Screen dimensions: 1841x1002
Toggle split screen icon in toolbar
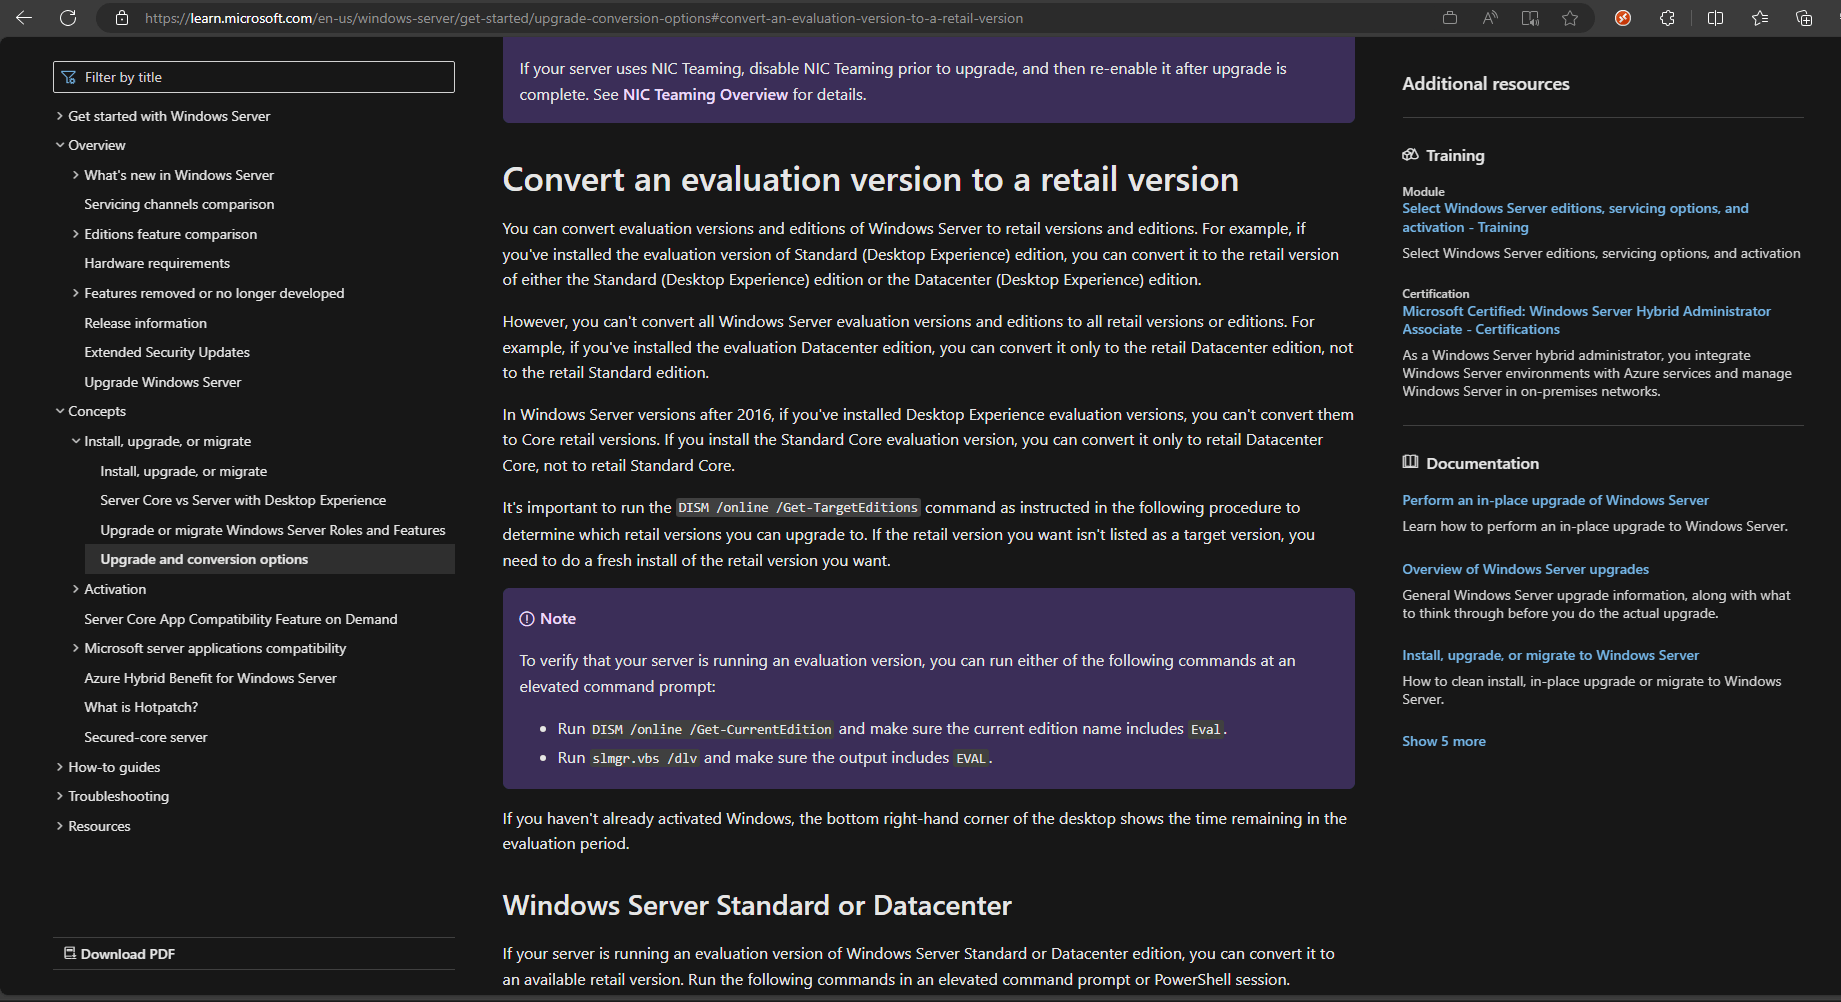tap(1715, 18)
